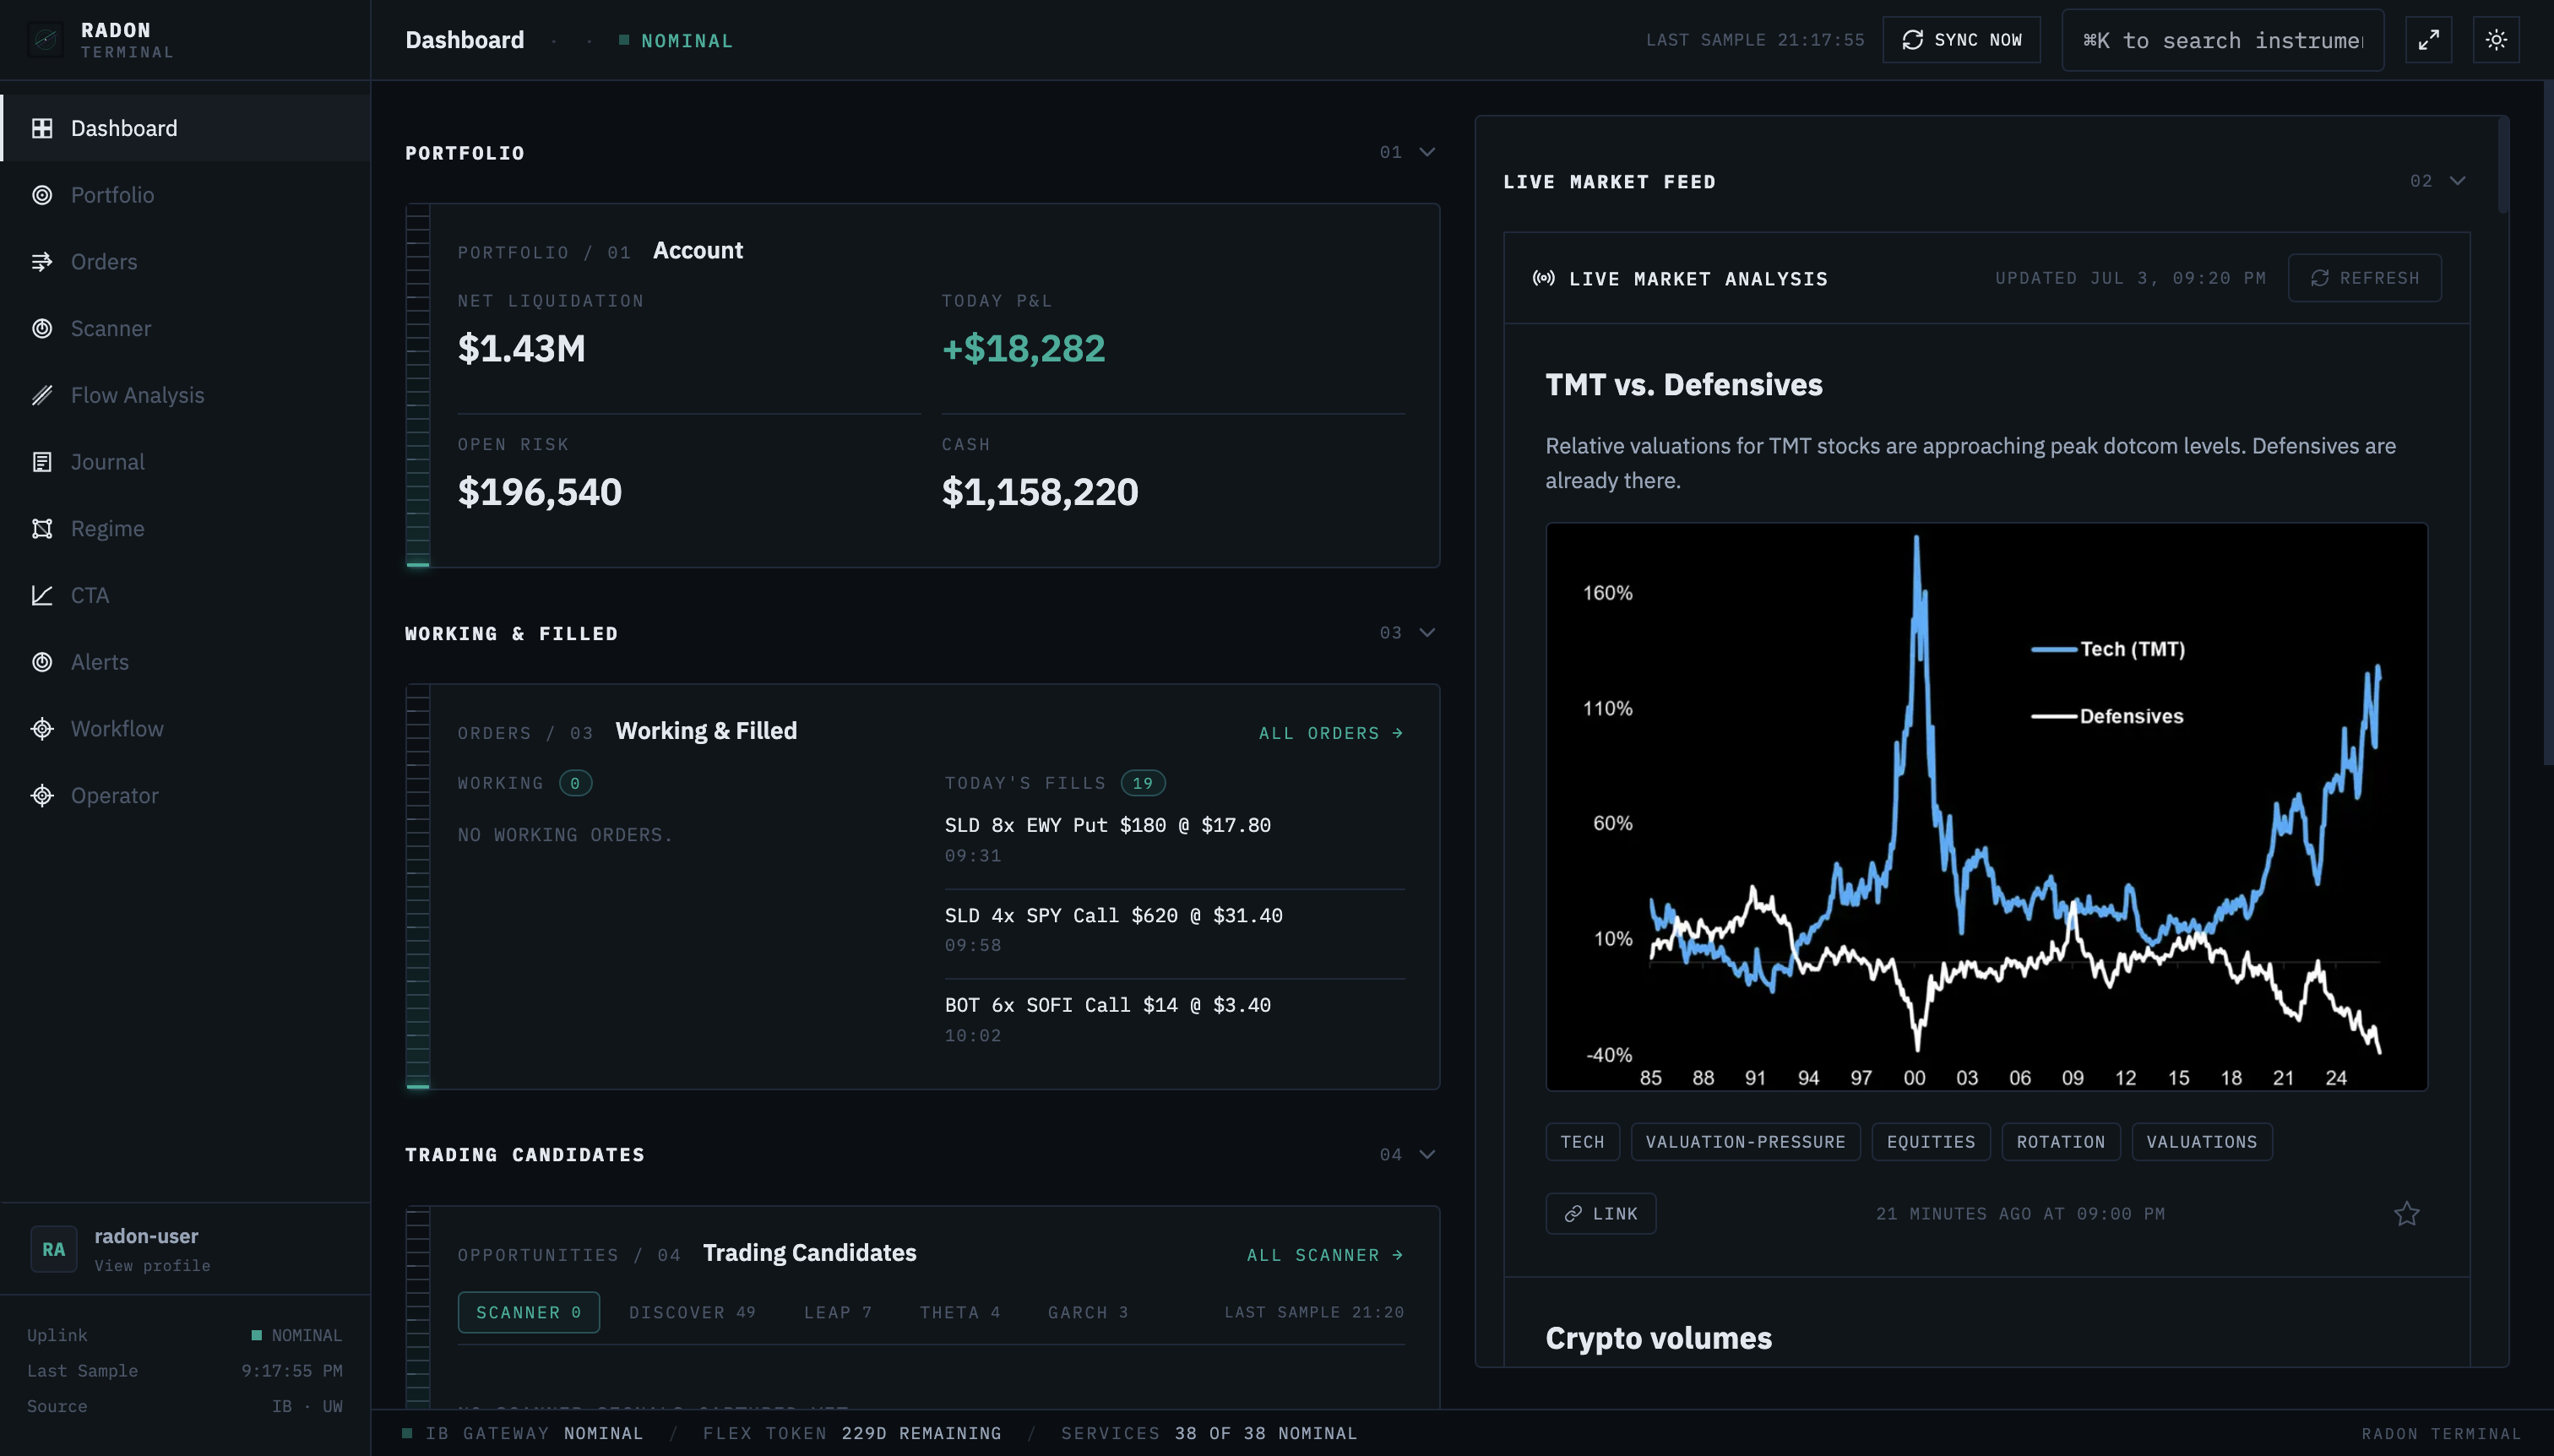
Task: Click the fullscreen expand icon
Action: 2428,40
